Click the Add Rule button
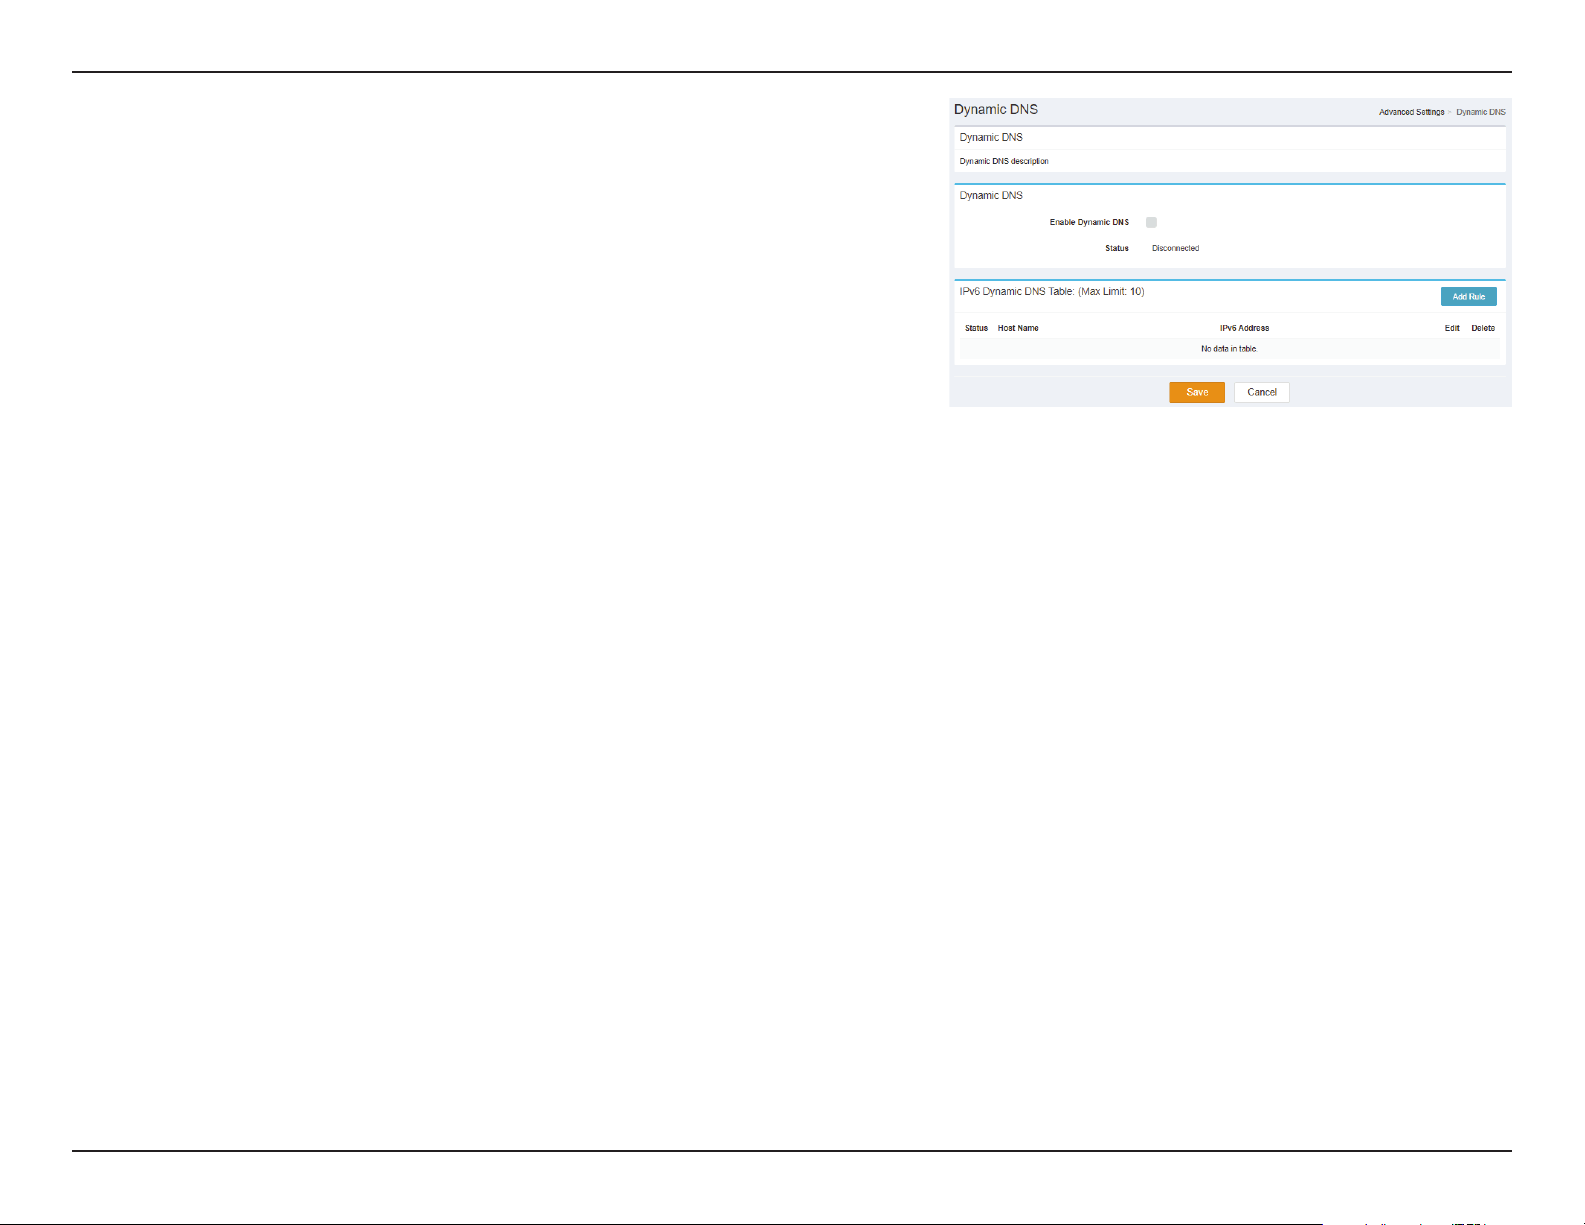The image size is (1585, 1225). pos(1468,296)
